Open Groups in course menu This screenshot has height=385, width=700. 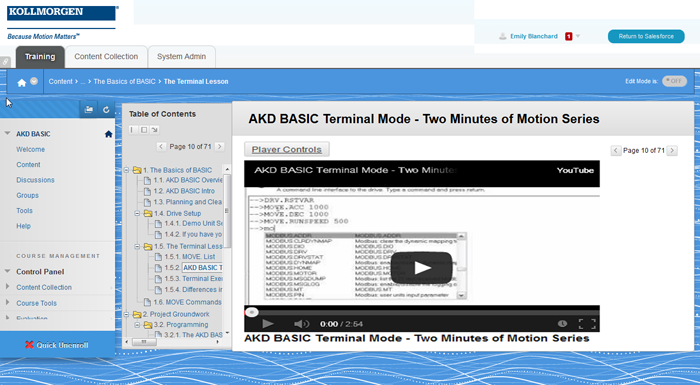coord(27,195)
